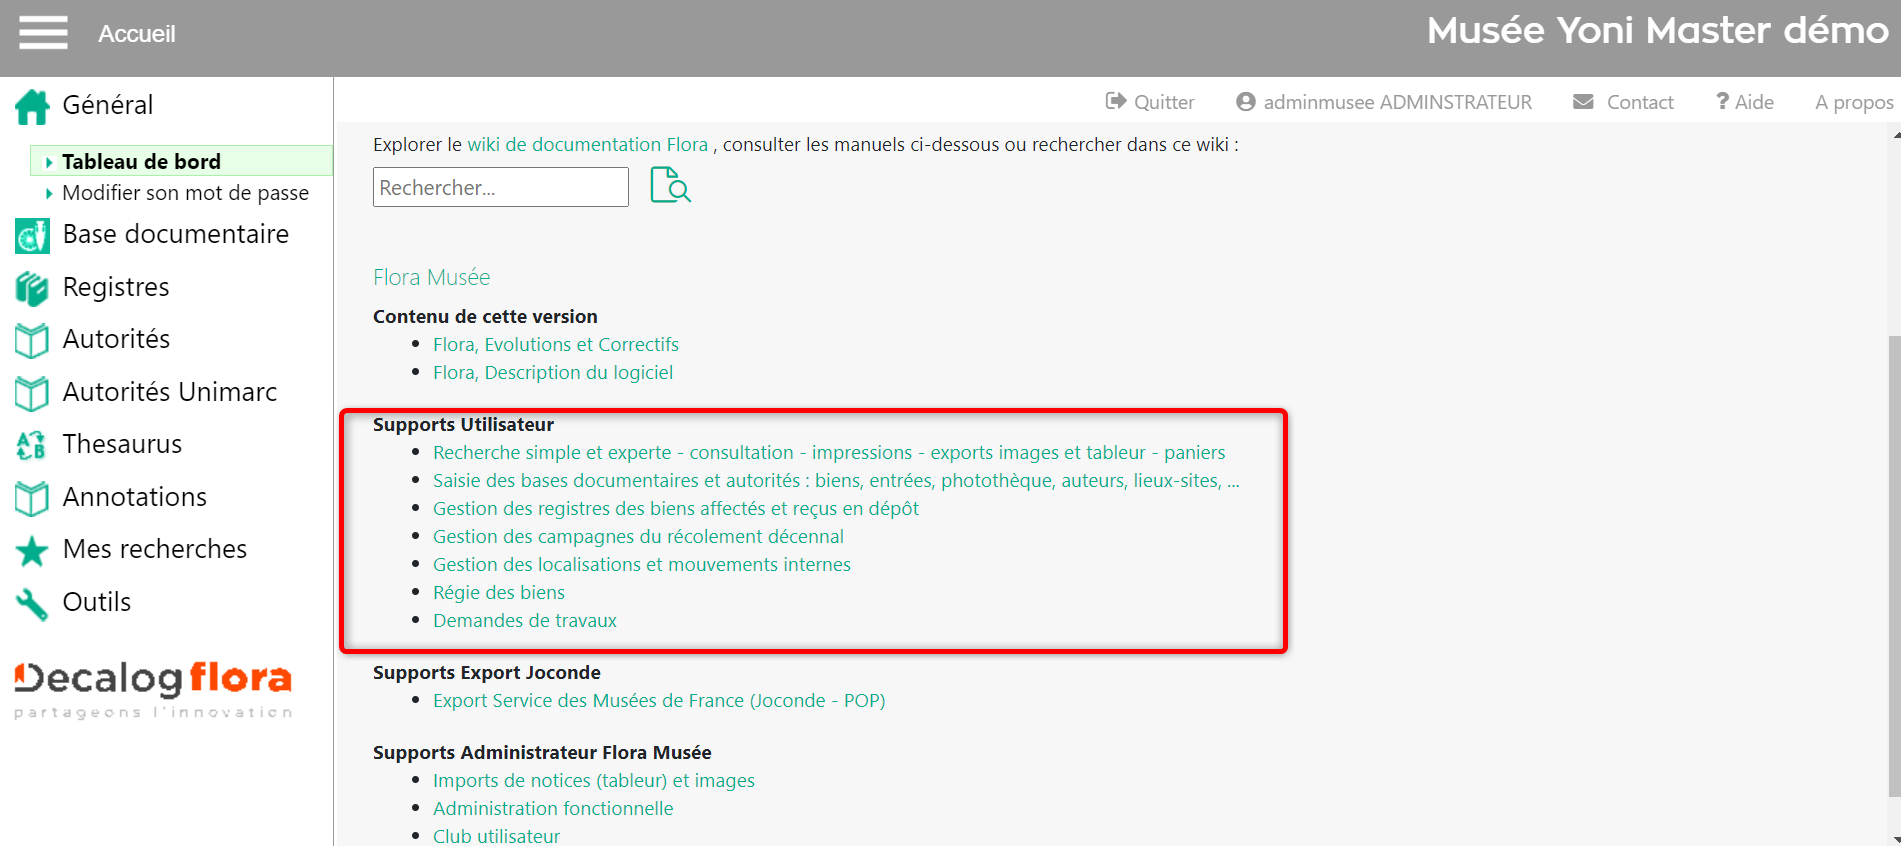Screen dimensions: 1901x846
Task: Click the vertical scrollbar thumb
Action: 1894,566
